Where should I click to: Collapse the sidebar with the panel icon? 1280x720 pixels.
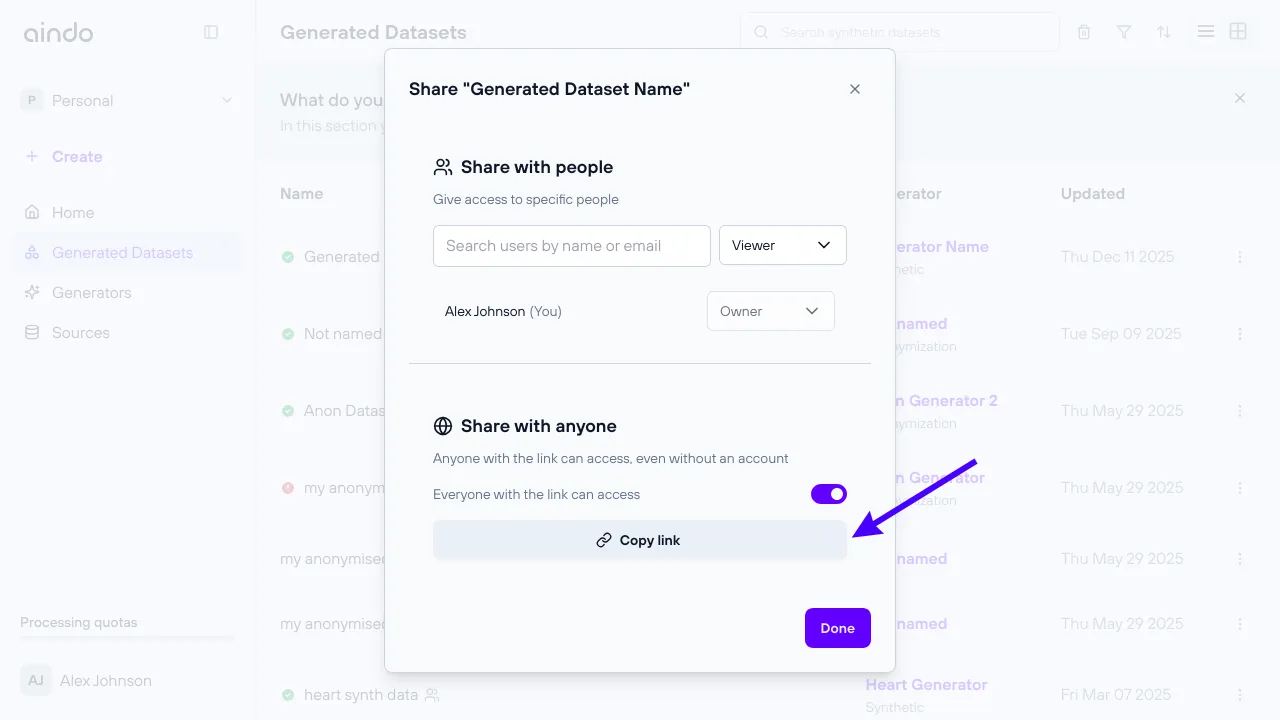(x=211, y=31)
